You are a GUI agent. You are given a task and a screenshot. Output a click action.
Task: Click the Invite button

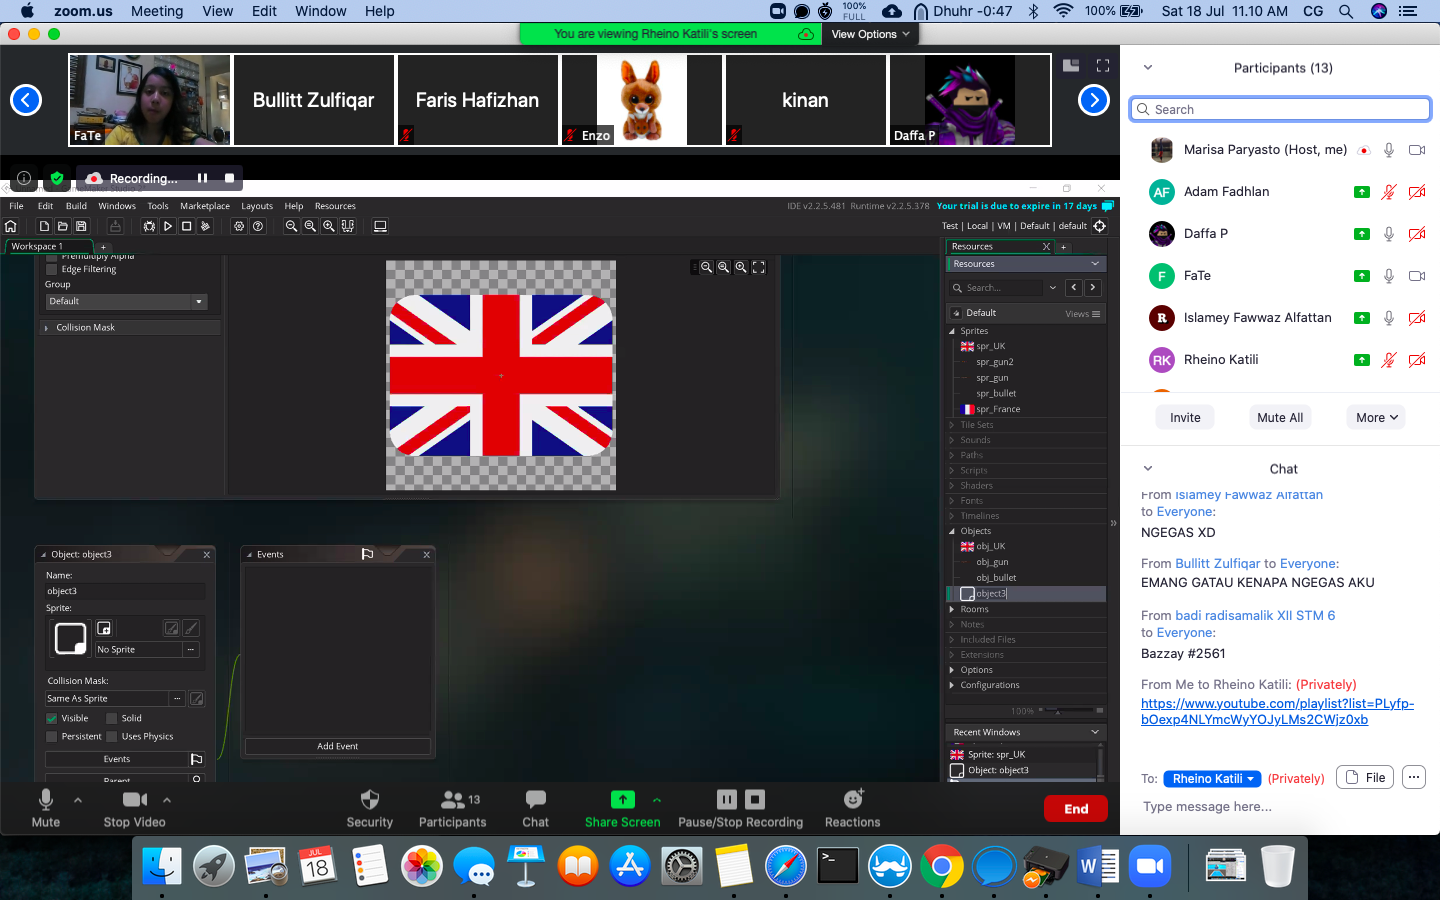coord(1185,418)
